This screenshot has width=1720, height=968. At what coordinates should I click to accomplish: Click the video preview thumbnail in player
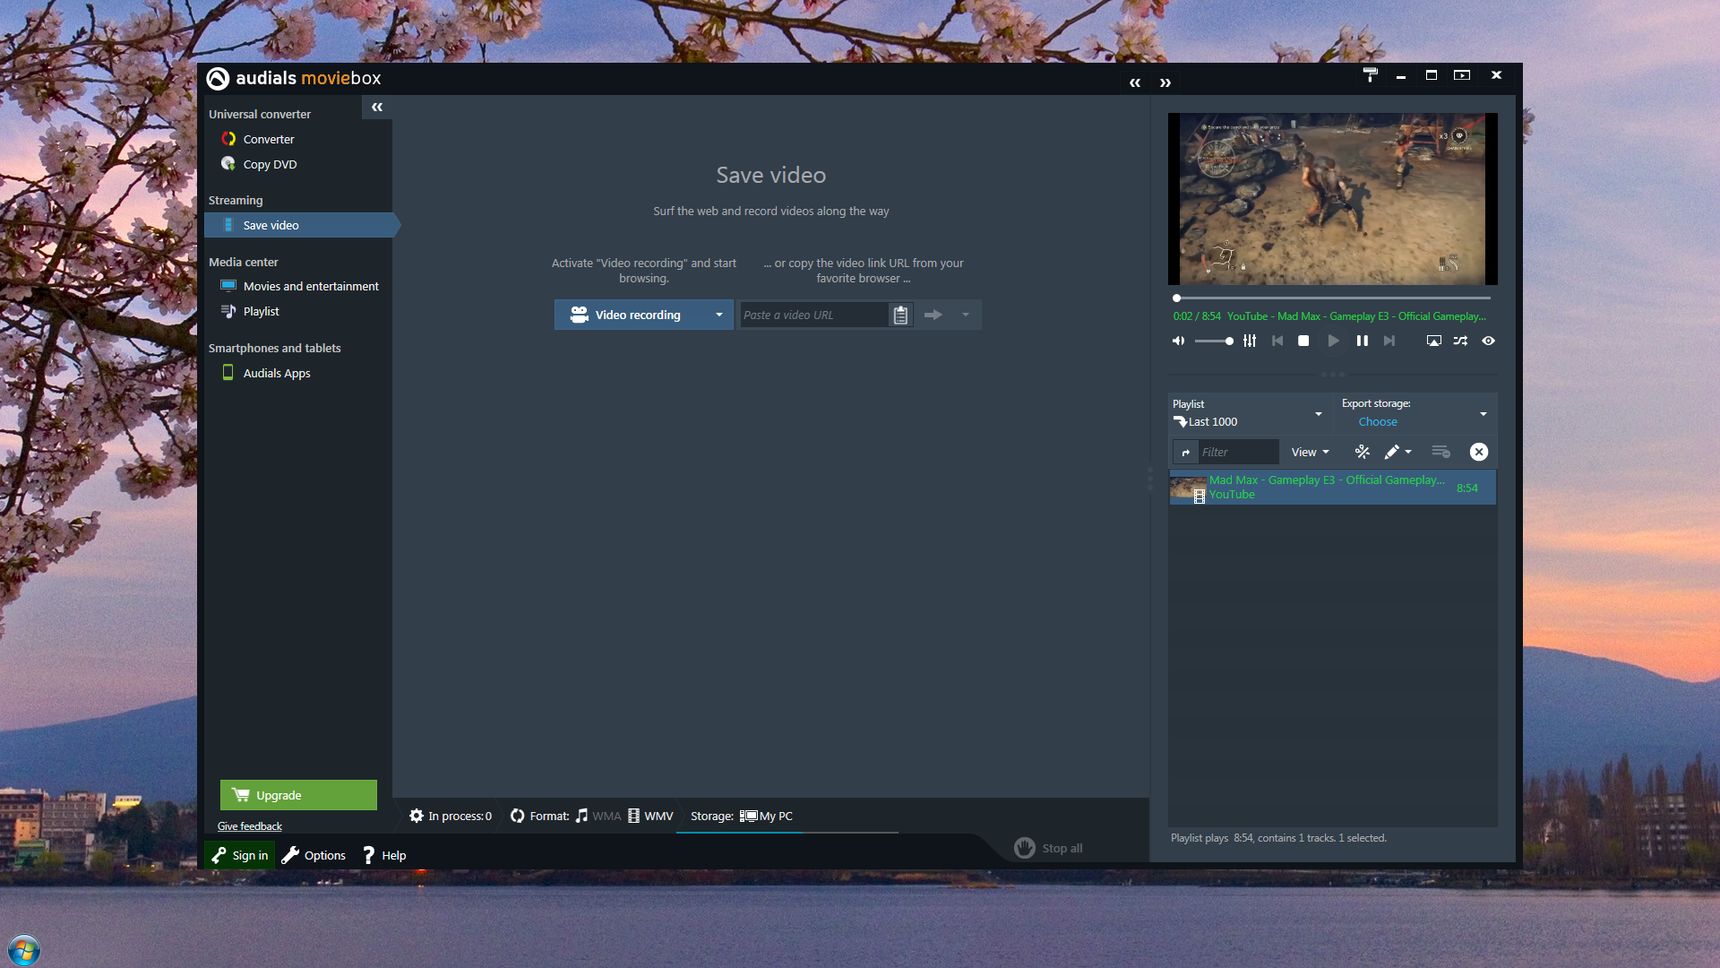tap(1332, 198)
